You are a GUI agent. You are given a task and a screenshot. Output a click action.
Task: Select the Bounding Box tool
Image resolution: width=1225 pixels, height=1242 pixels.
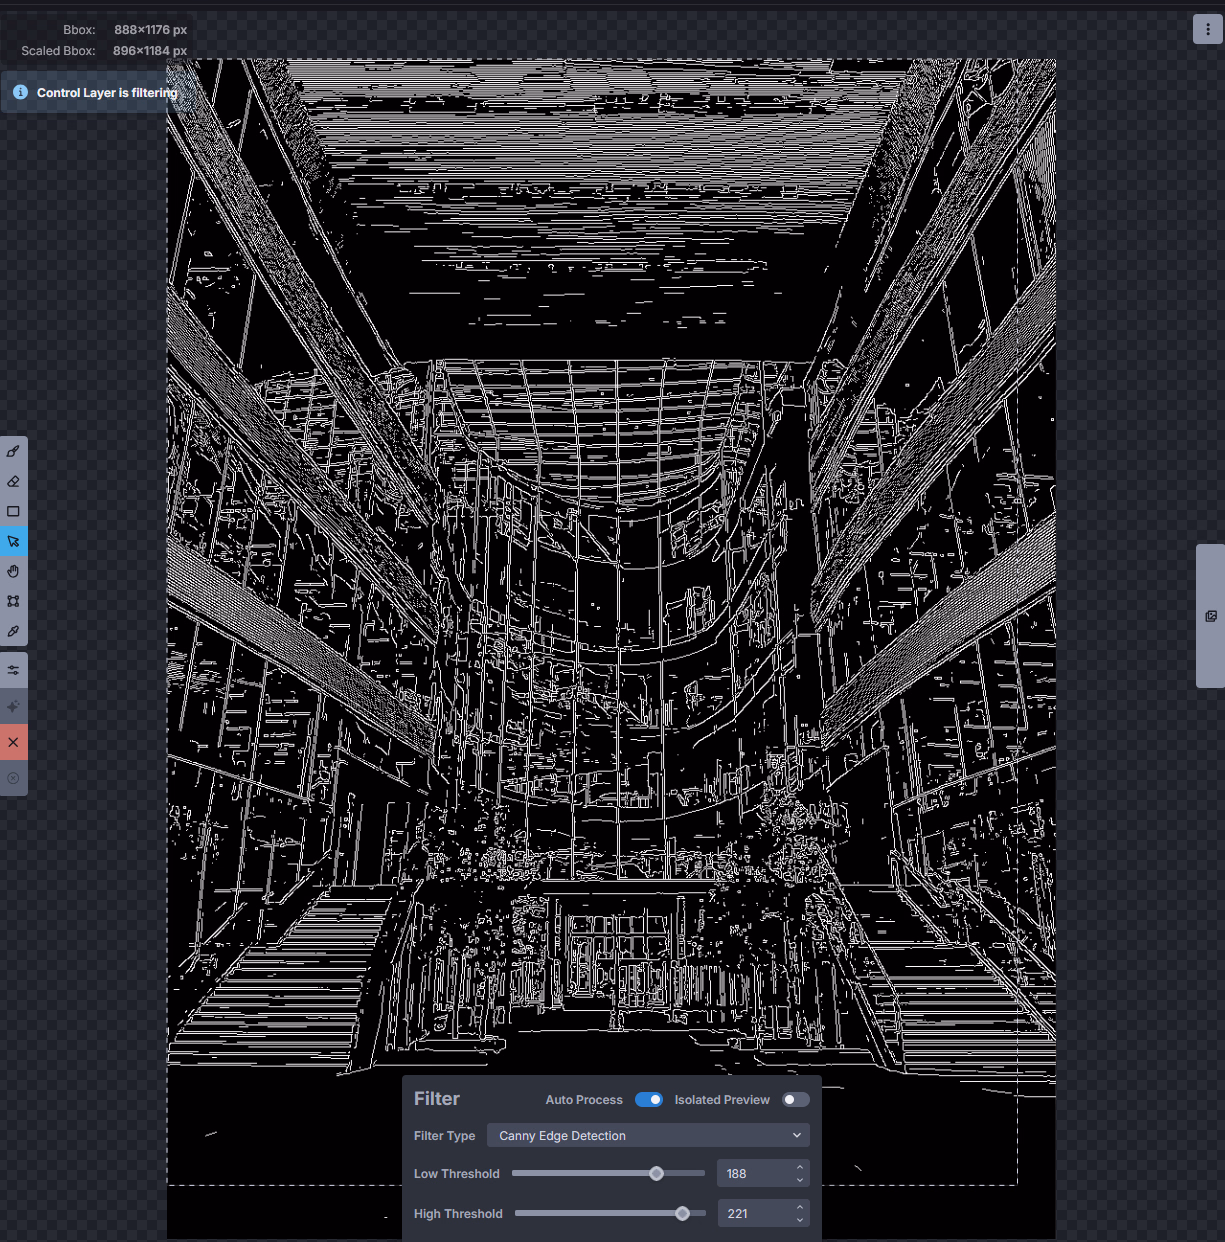(13, 601)
